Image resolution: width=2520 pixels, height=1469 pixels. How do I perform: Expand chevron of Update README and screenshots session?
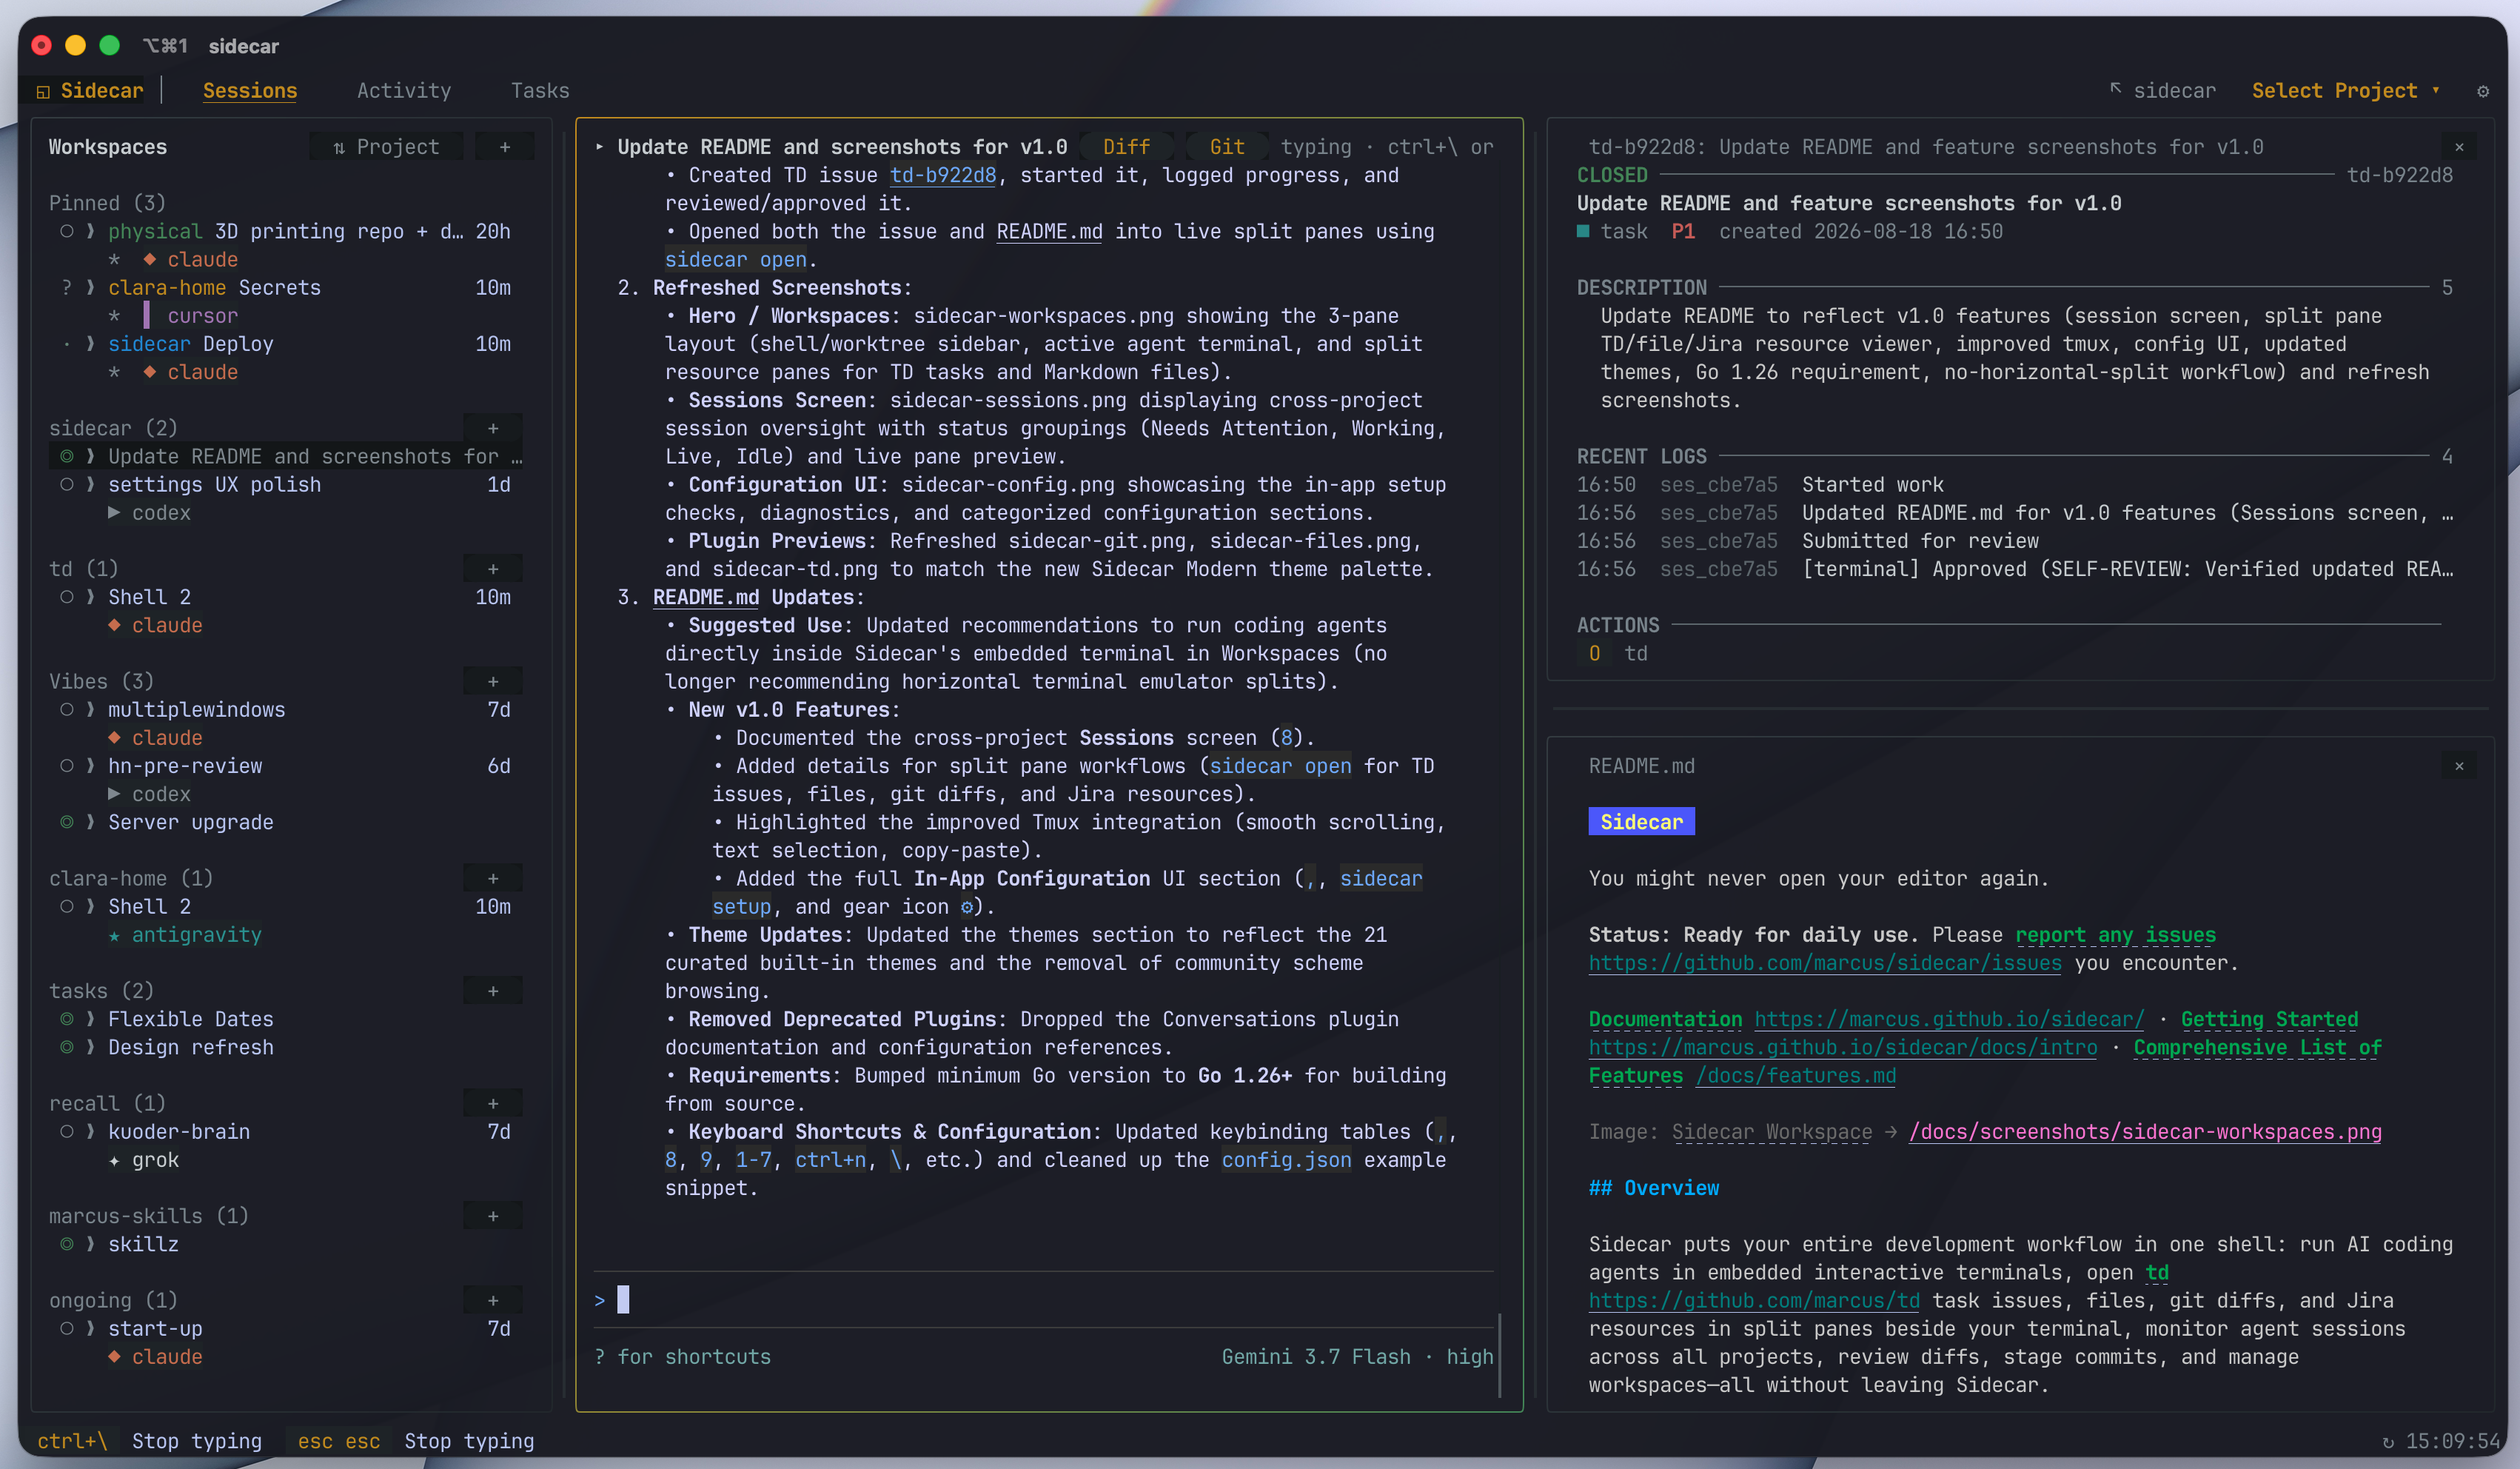click(90, 457)
